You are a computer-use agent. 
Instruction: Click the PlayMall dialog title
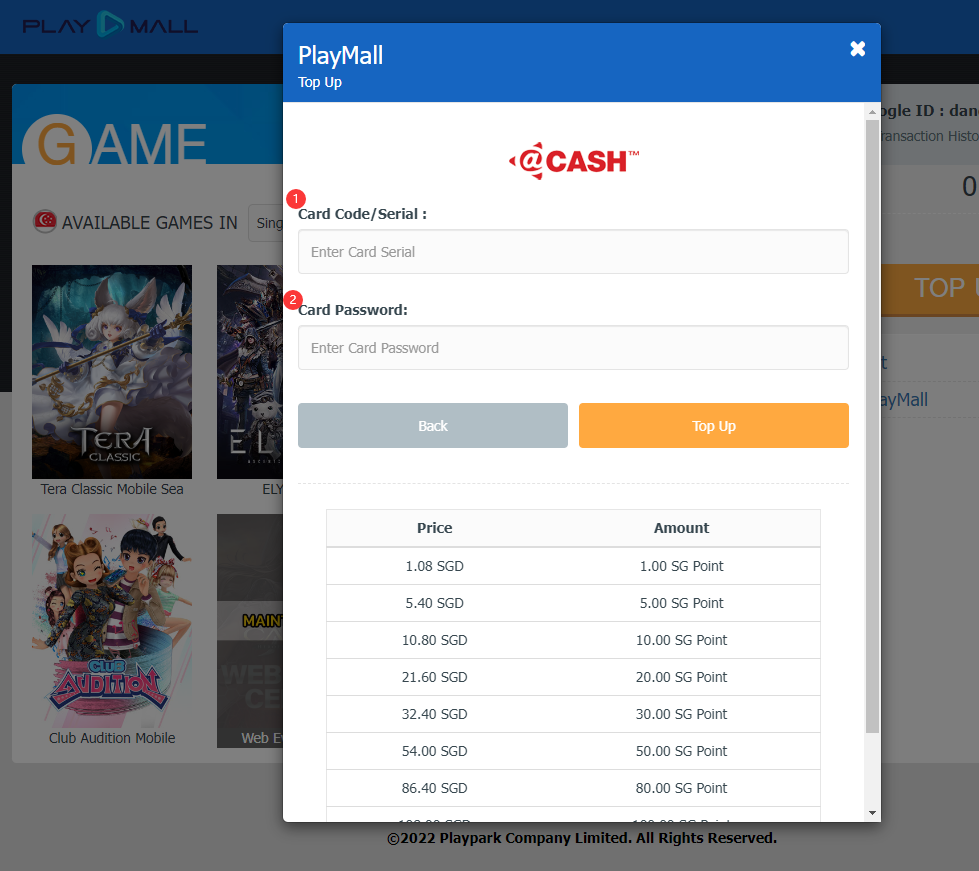point(340,56)
